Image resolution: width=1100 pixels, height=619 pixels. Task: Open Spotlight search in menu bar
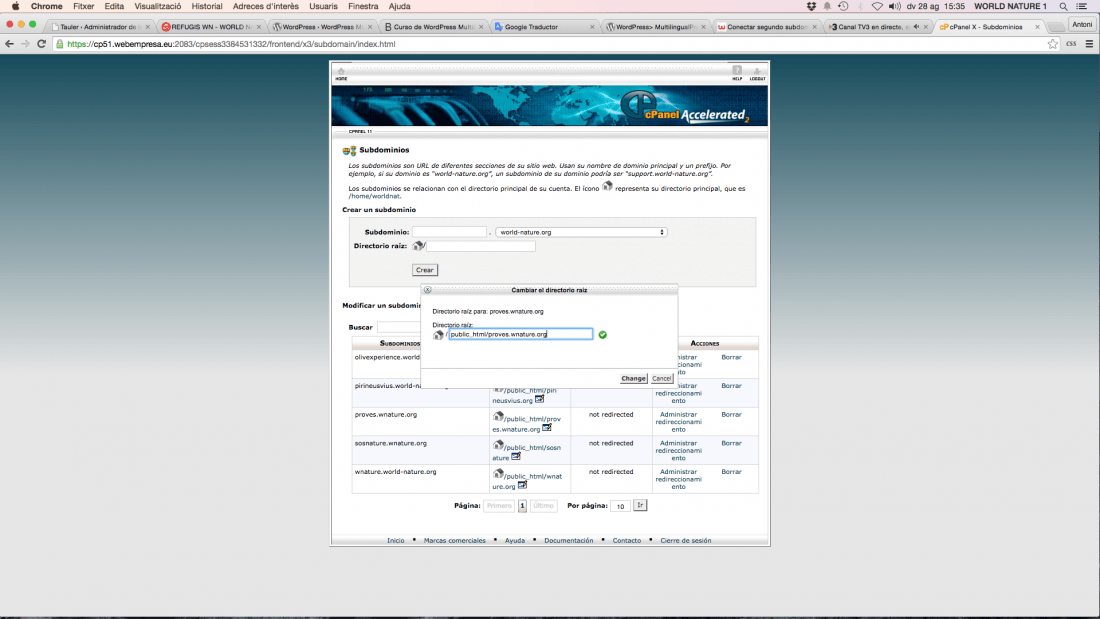click(x=1064, y=6)
